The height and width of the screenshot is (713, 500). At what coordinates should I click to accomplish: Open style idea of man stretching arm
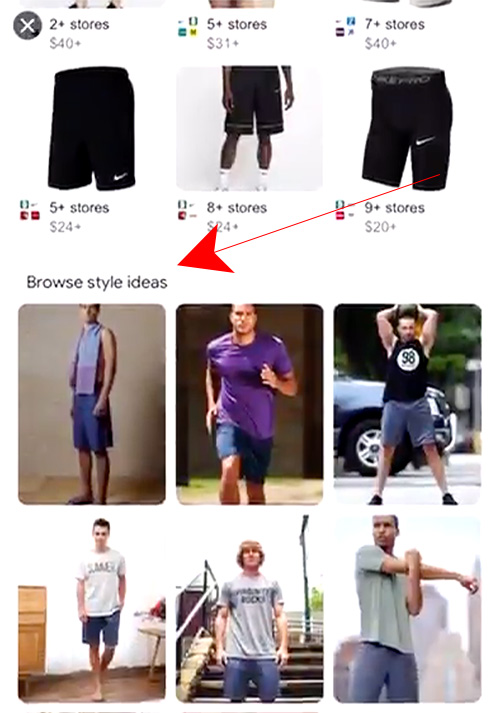click(x=407, y=609)
